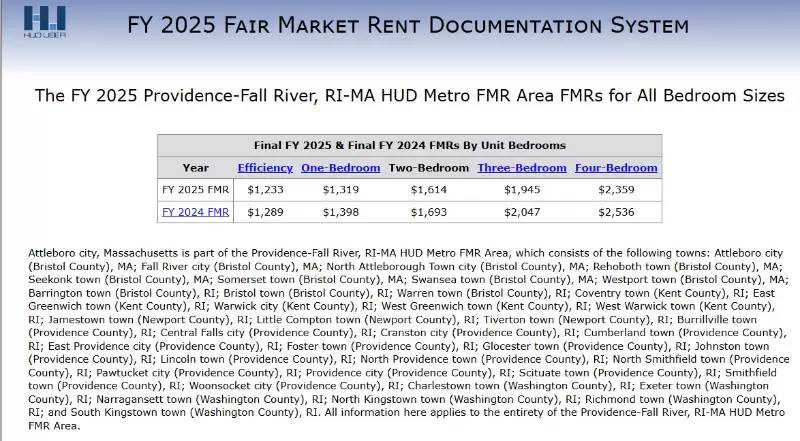
Task: Select the Year column header
Action: tap(195, 168)
